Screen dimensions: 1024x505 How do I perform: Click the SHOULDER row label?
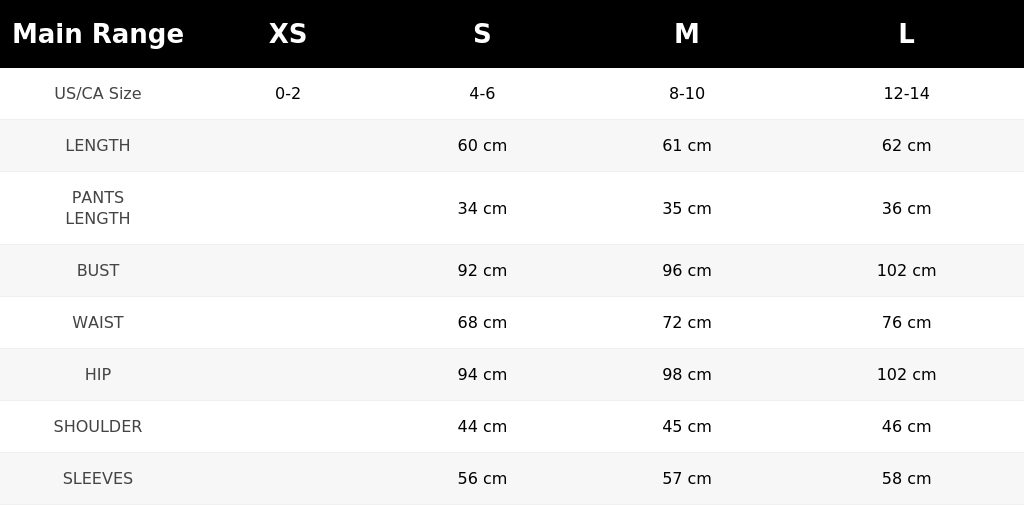coord(98,427)
